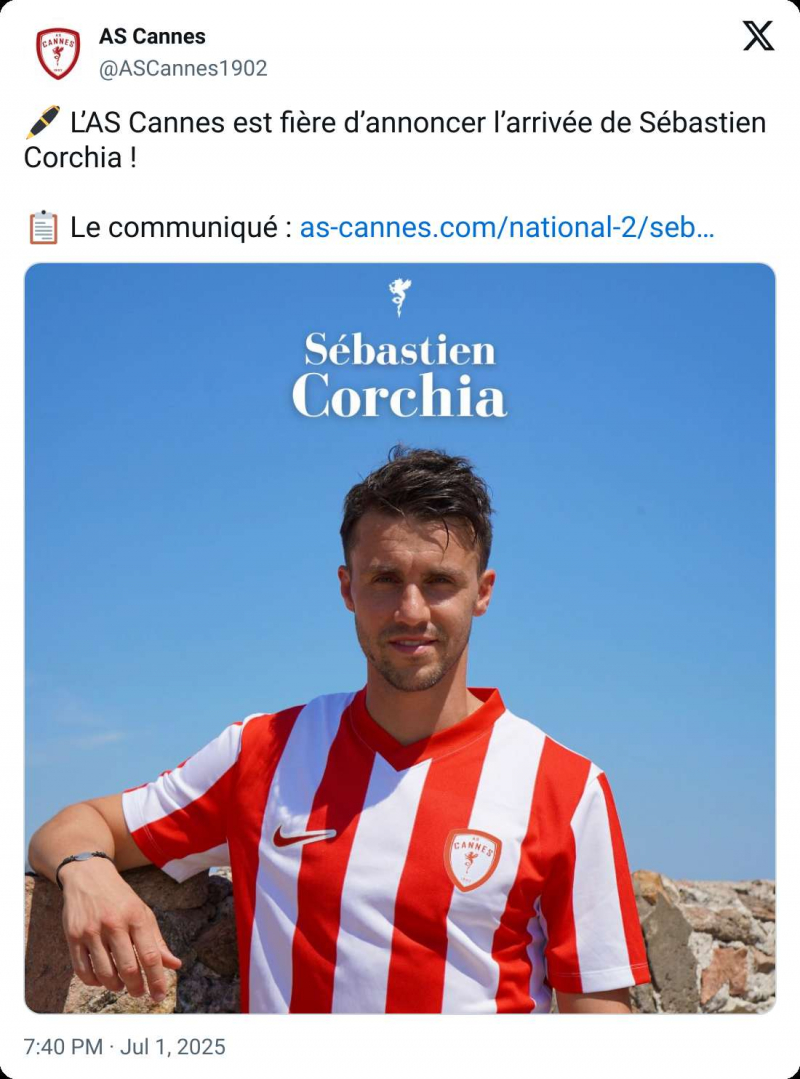Image resolution: width=800 pixels, height=1079 pixels.
Task: Follow the as-cannes.com/national-2 link
Action: 507,228
